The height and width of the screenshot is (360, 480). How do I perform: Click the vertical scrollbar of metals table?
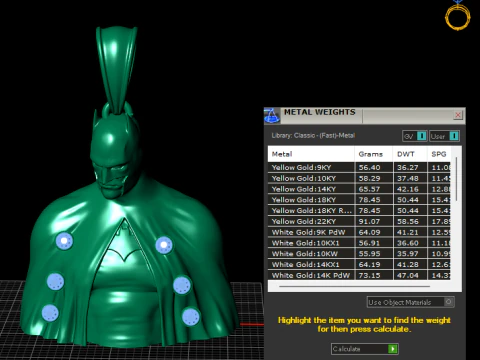(x=456, y=179)
